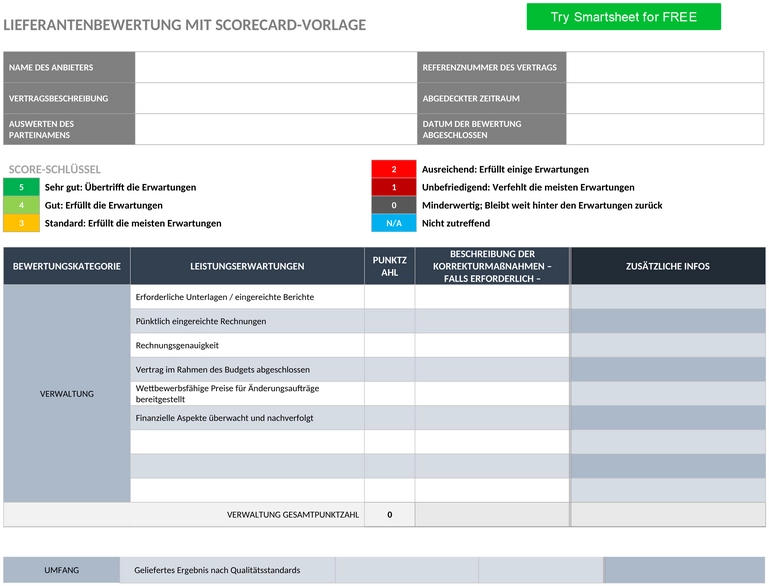
Task: Select the Referenznummer des Vertrags value cell
Action: tap(665, 67)
